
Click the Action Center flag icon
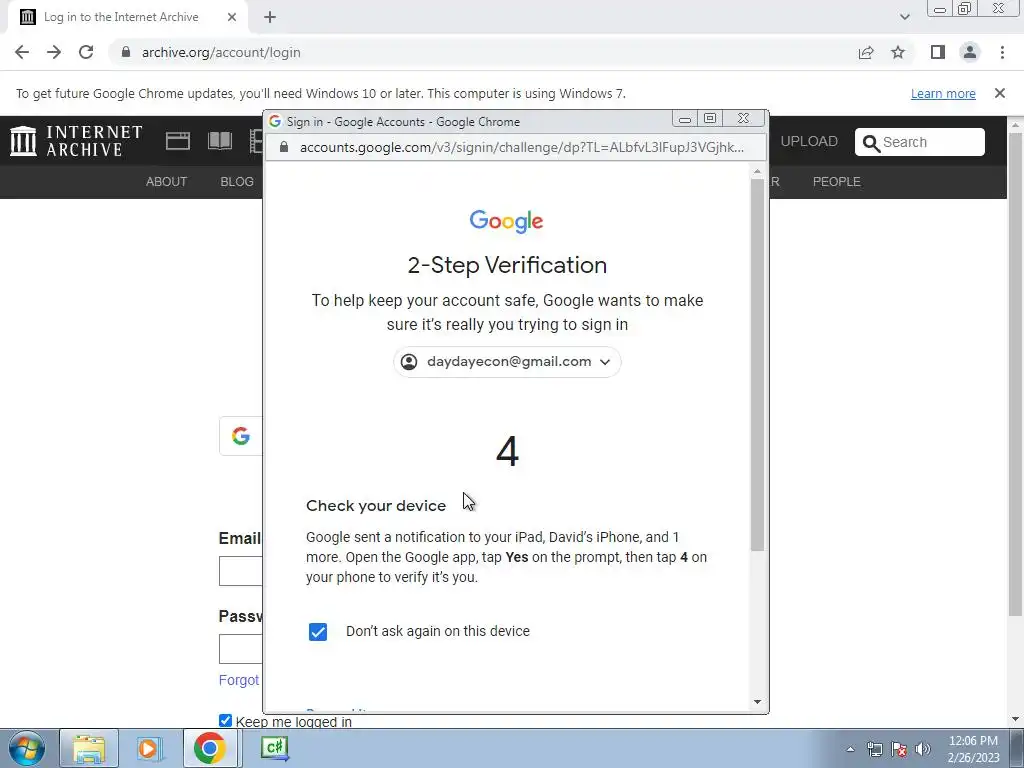pos(899,749)
